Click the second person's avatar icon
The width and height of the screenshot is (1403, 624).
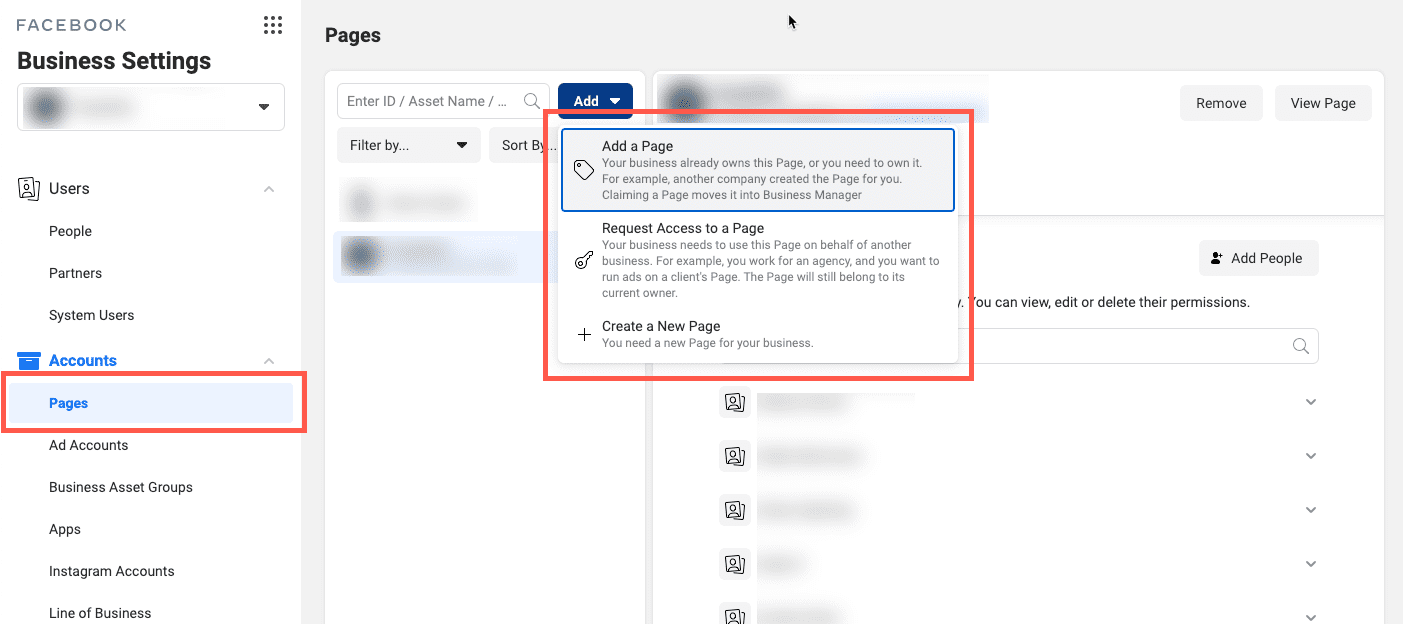coord(734,456)
